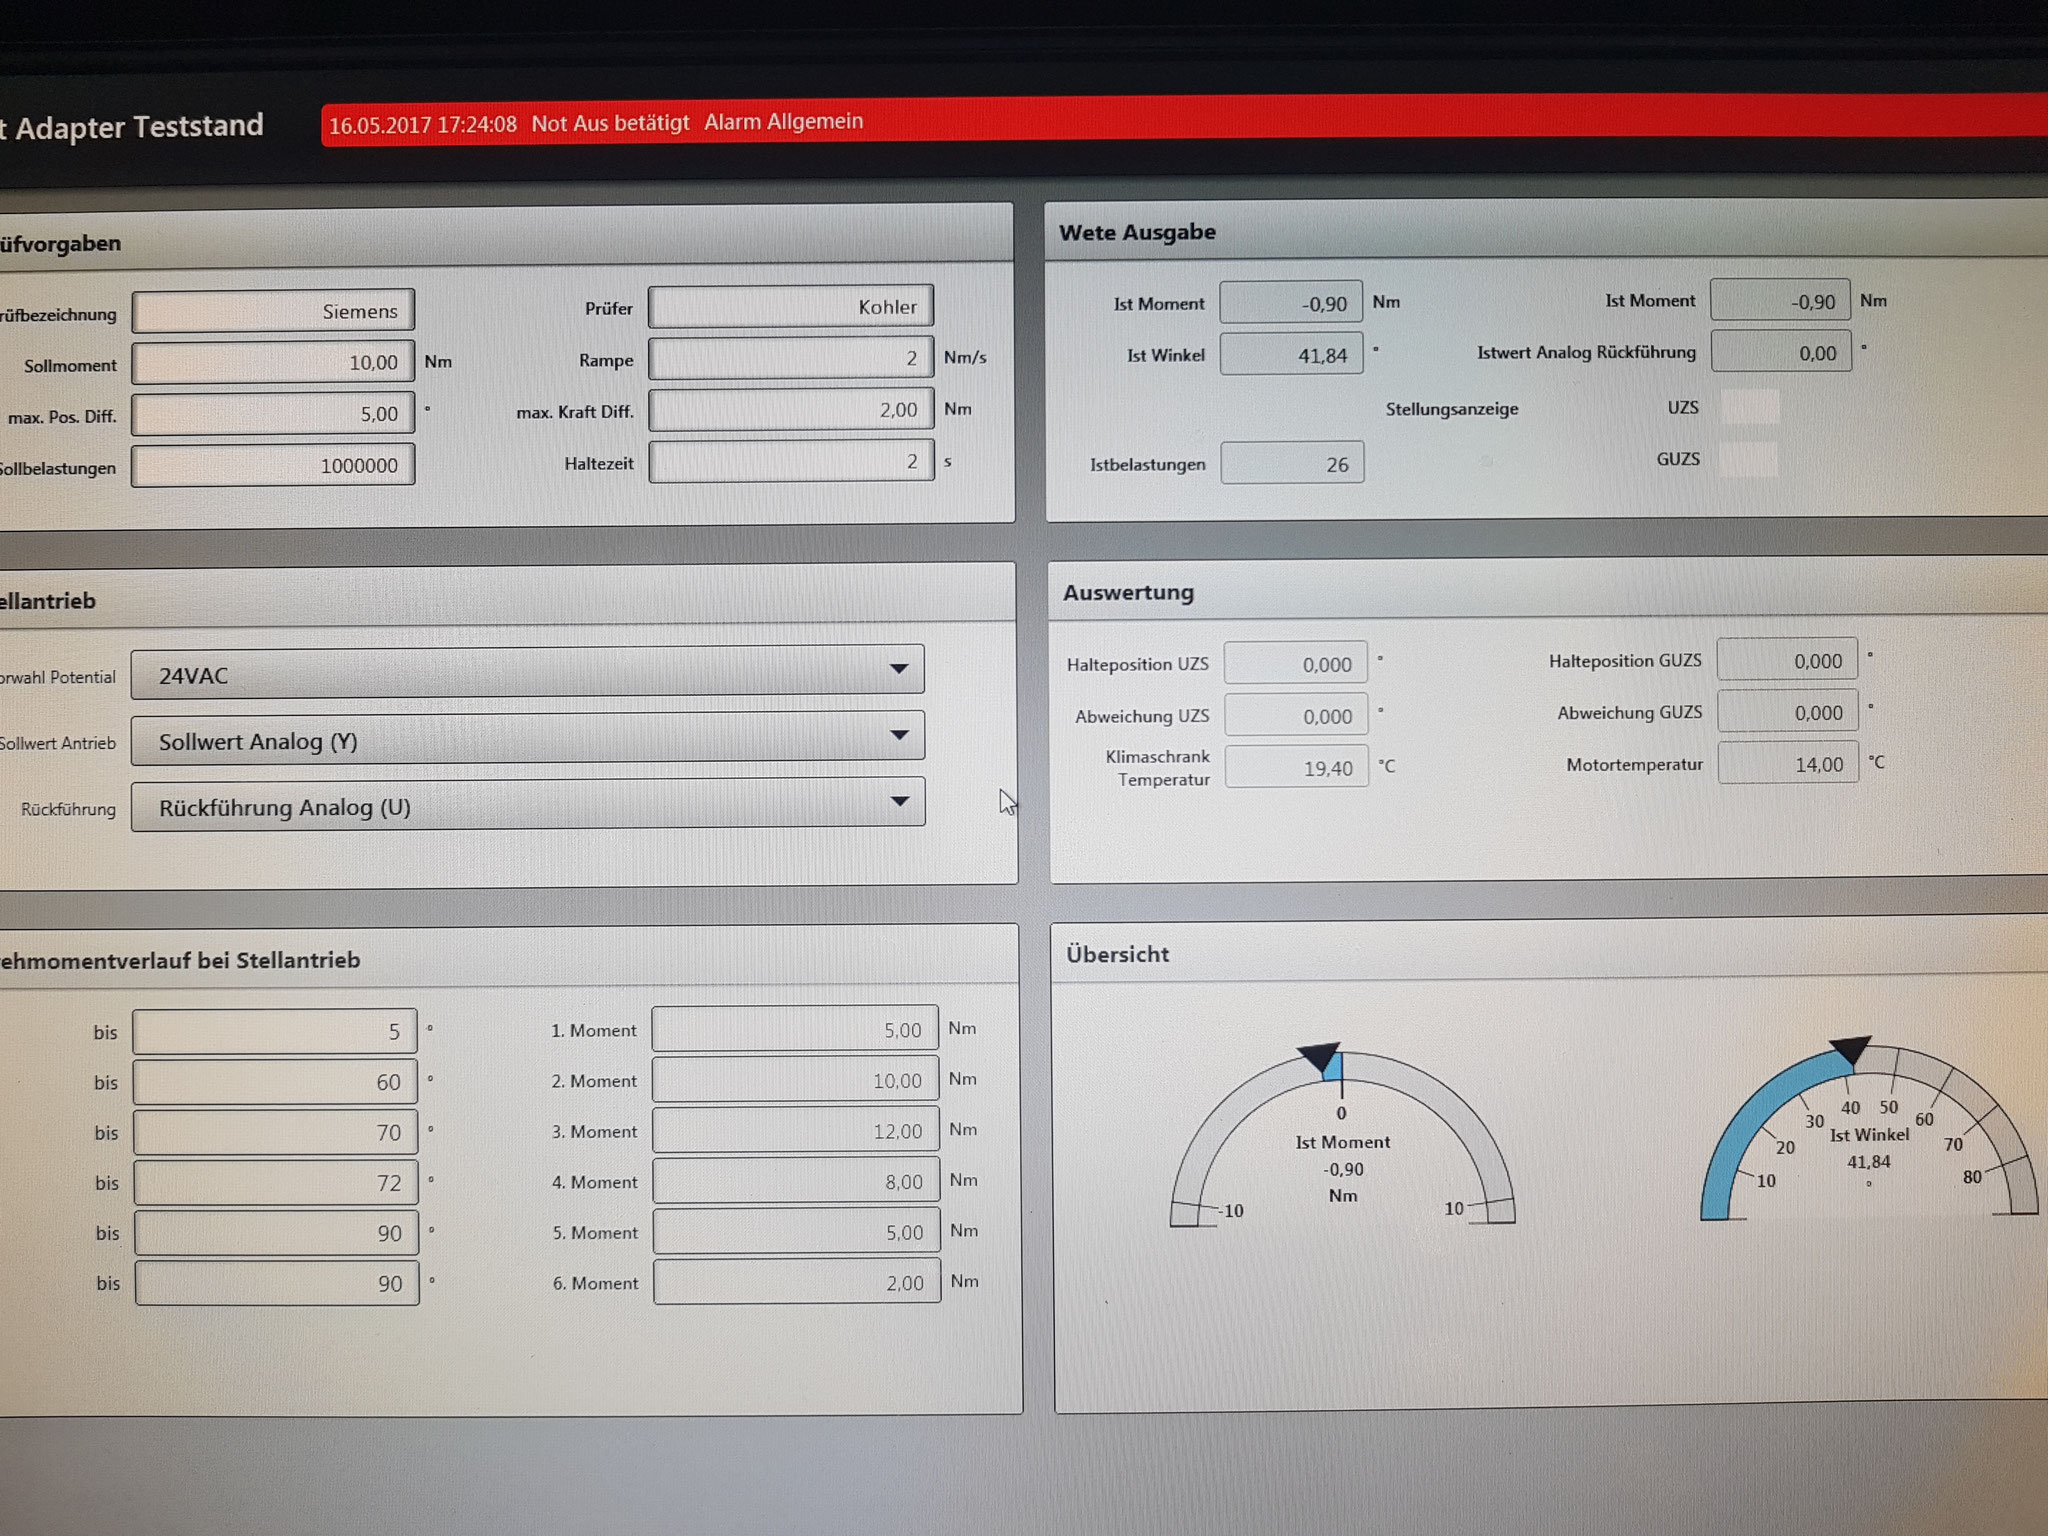
Task: Select the Haltezeit input field
Action: pyautogui.click(x=790, y=462)
